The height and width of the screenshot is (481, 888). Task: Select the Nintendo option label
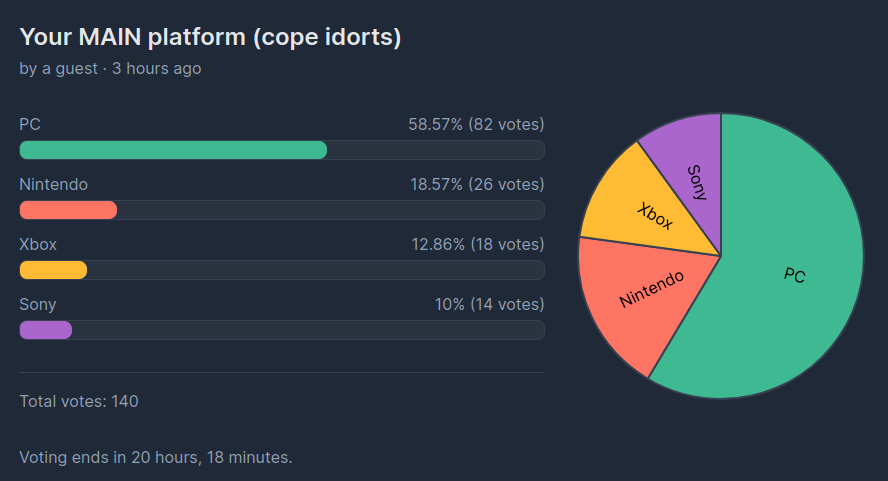53,184
